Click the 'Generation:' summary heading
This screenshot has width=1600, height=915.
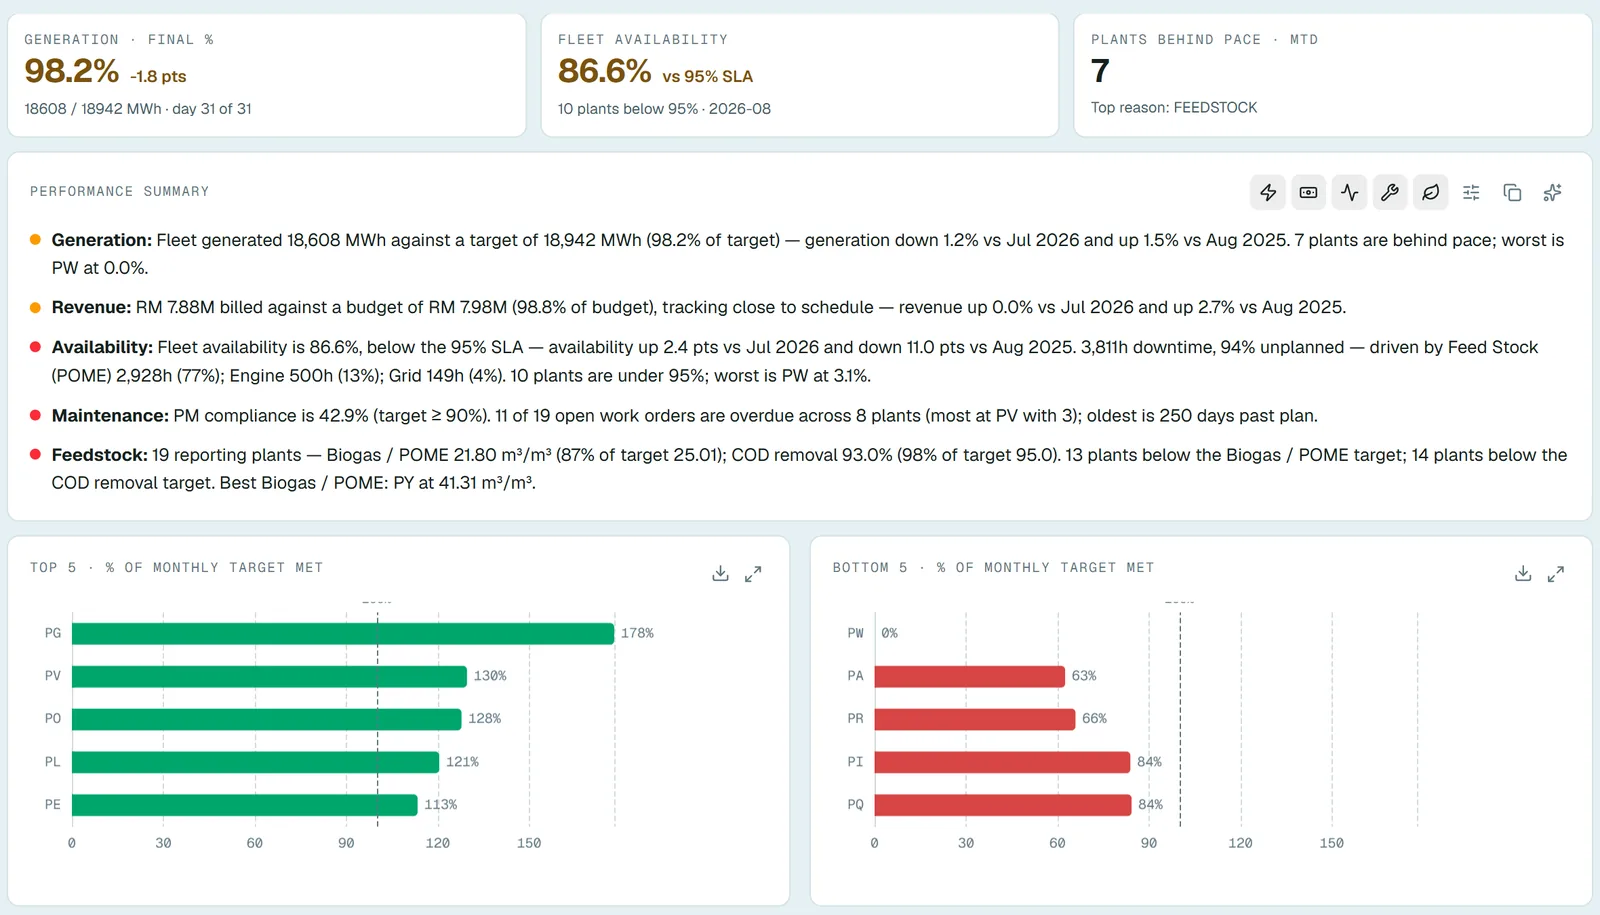coord(102,240)
